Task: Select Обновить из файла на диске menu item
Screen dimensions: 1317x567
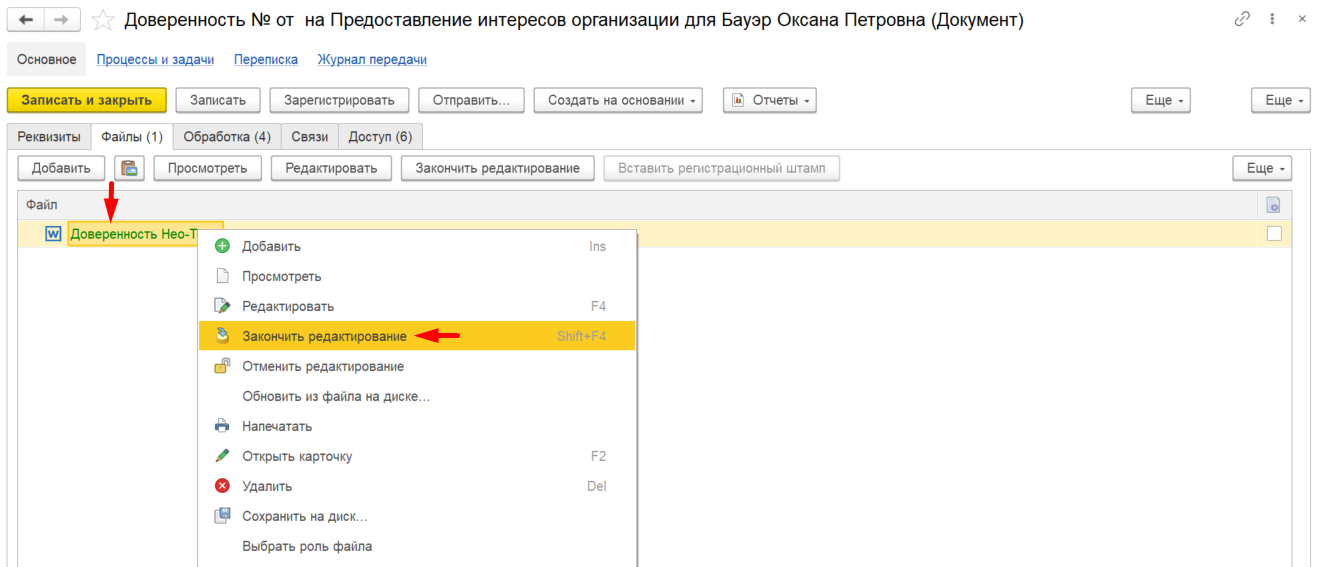Action: 417,396
